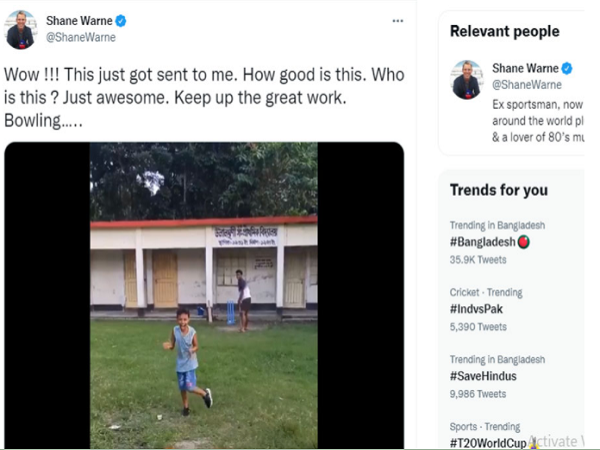Click verified badge in Relevant people panel
600x450 pixels.
pos(566,68)
